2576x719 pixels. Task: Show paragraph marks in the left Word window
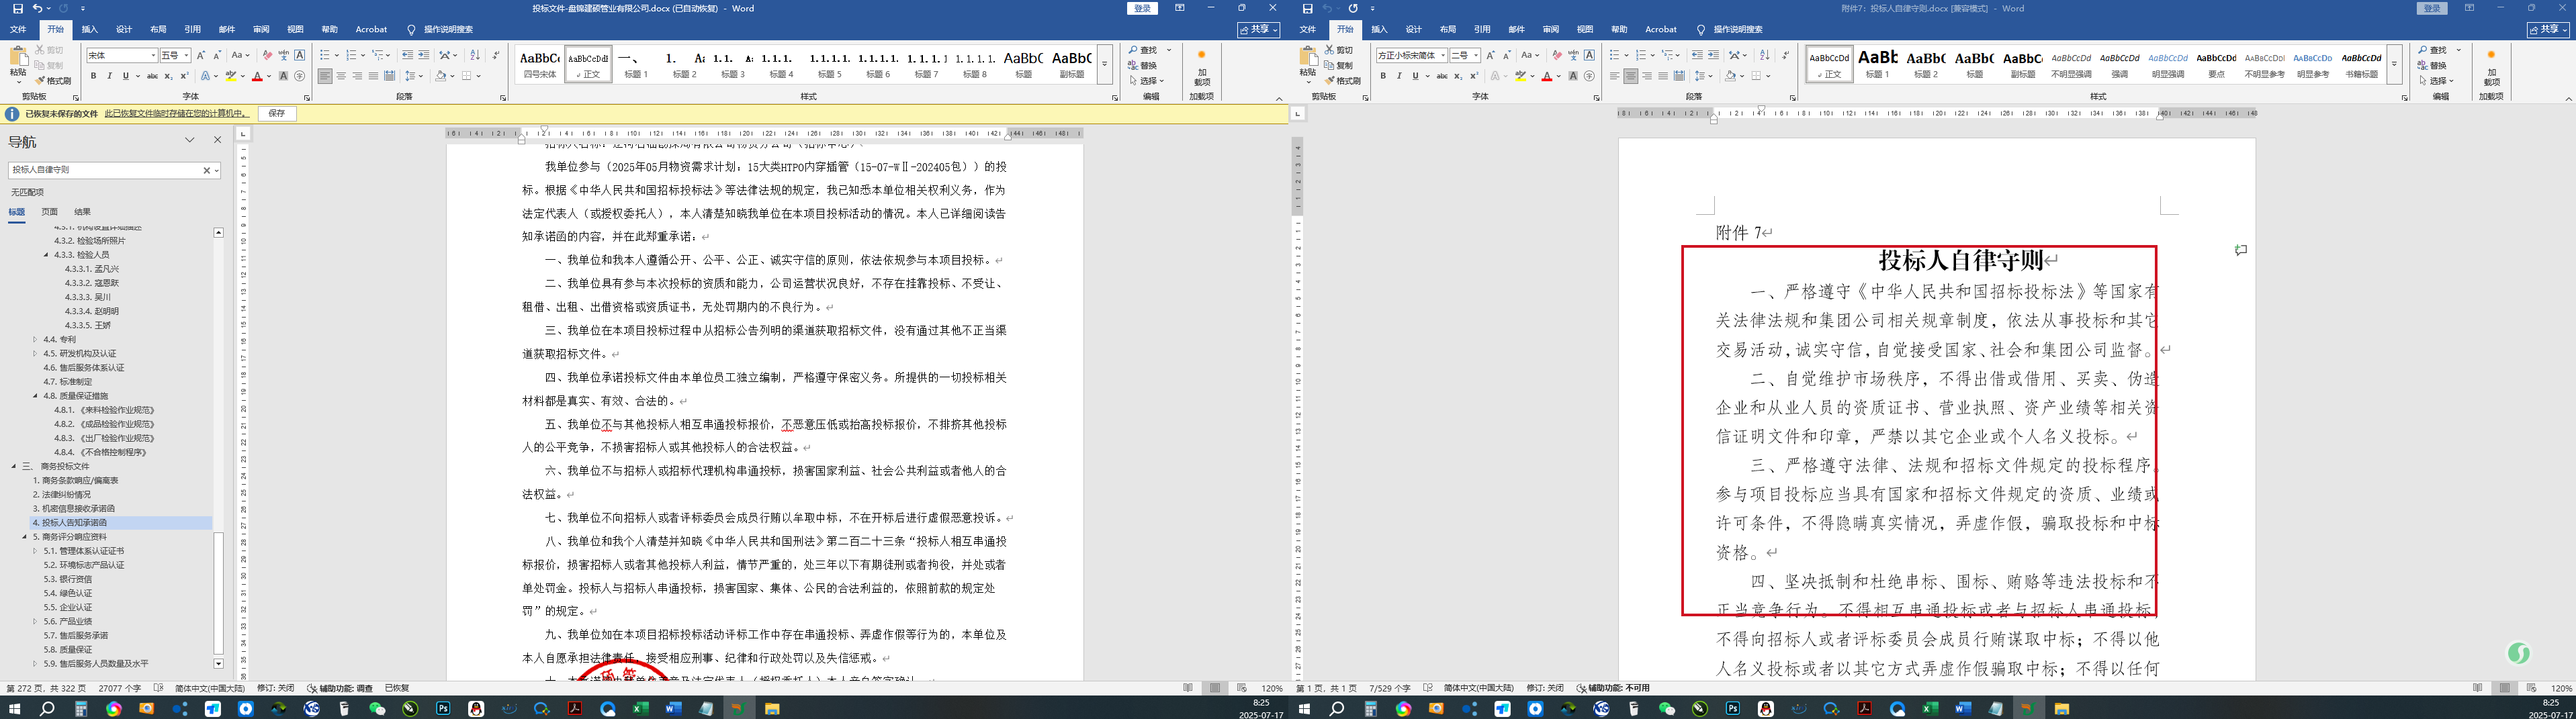[496, 55]
